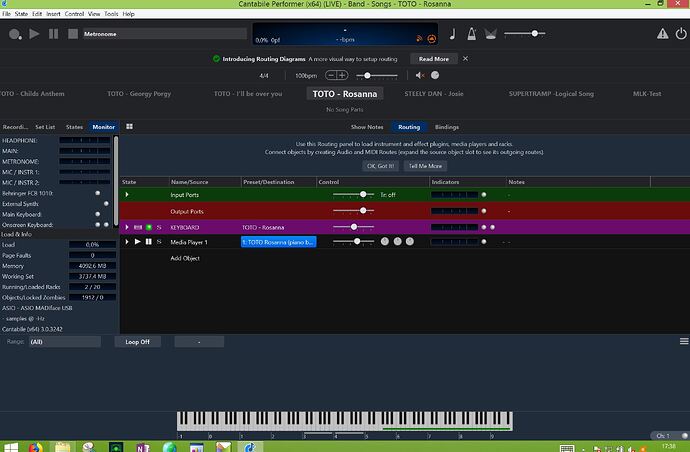Click the Record button in the transport
This screenshot has width=690, height=452.
click(x=15, y=34)
